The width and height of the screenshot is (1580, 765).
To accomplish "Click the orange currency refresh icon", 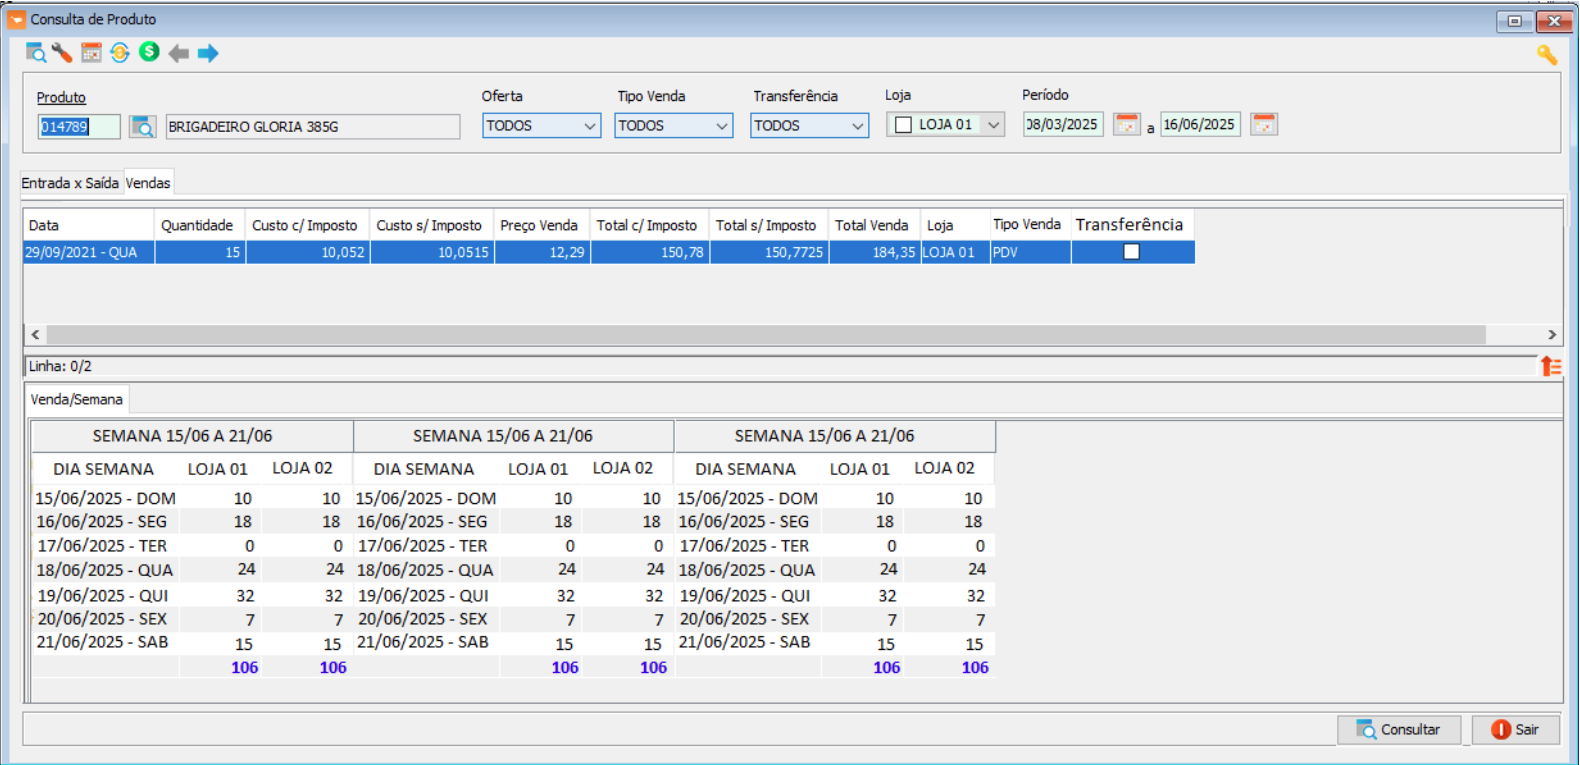I will click(120, 53).
